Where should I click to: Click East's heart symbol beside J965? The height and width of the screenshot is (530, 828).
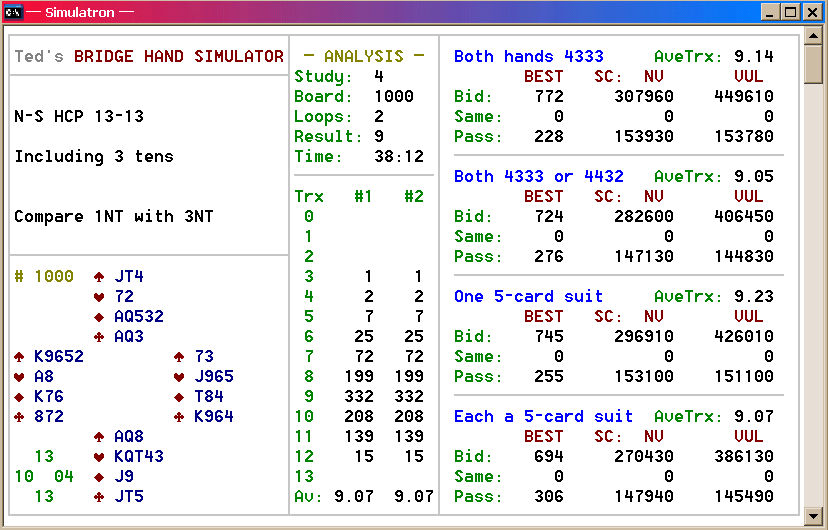[179, 377]
